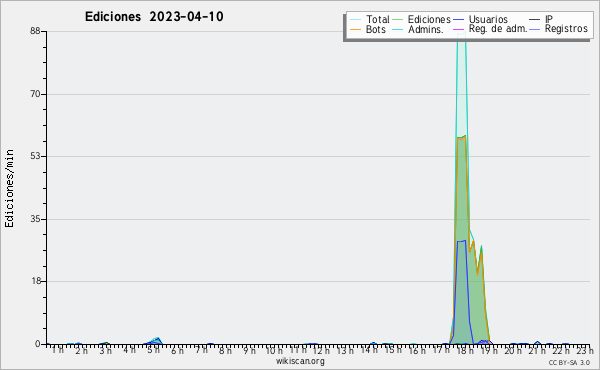Click the y-axis value 0
The image size is (600, 370).
[x=38, y=344]
